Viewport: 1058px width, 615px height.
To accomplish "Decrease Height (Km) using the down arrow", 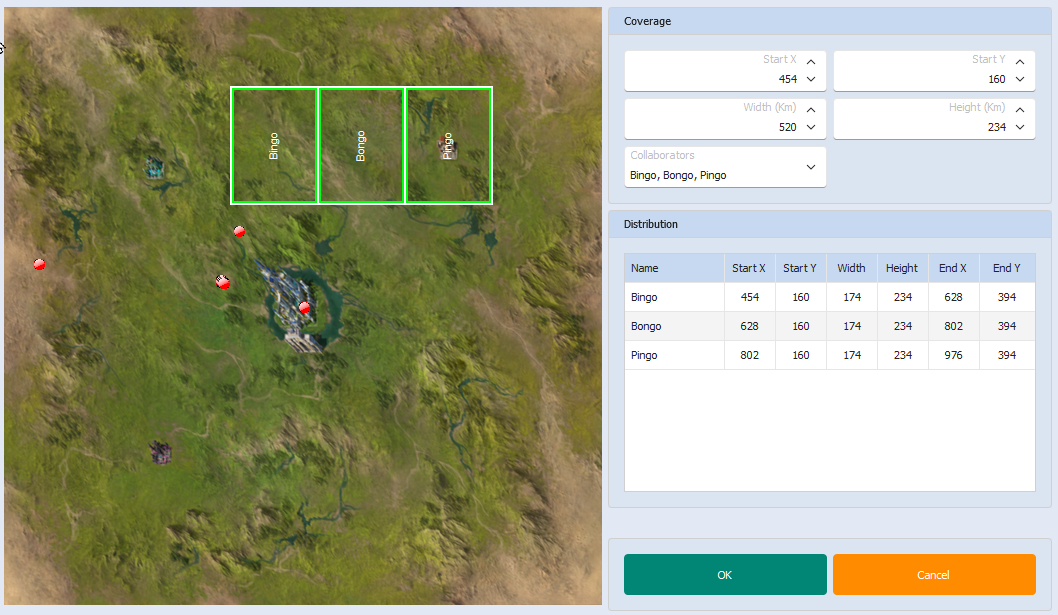I will coord(1020,127).
